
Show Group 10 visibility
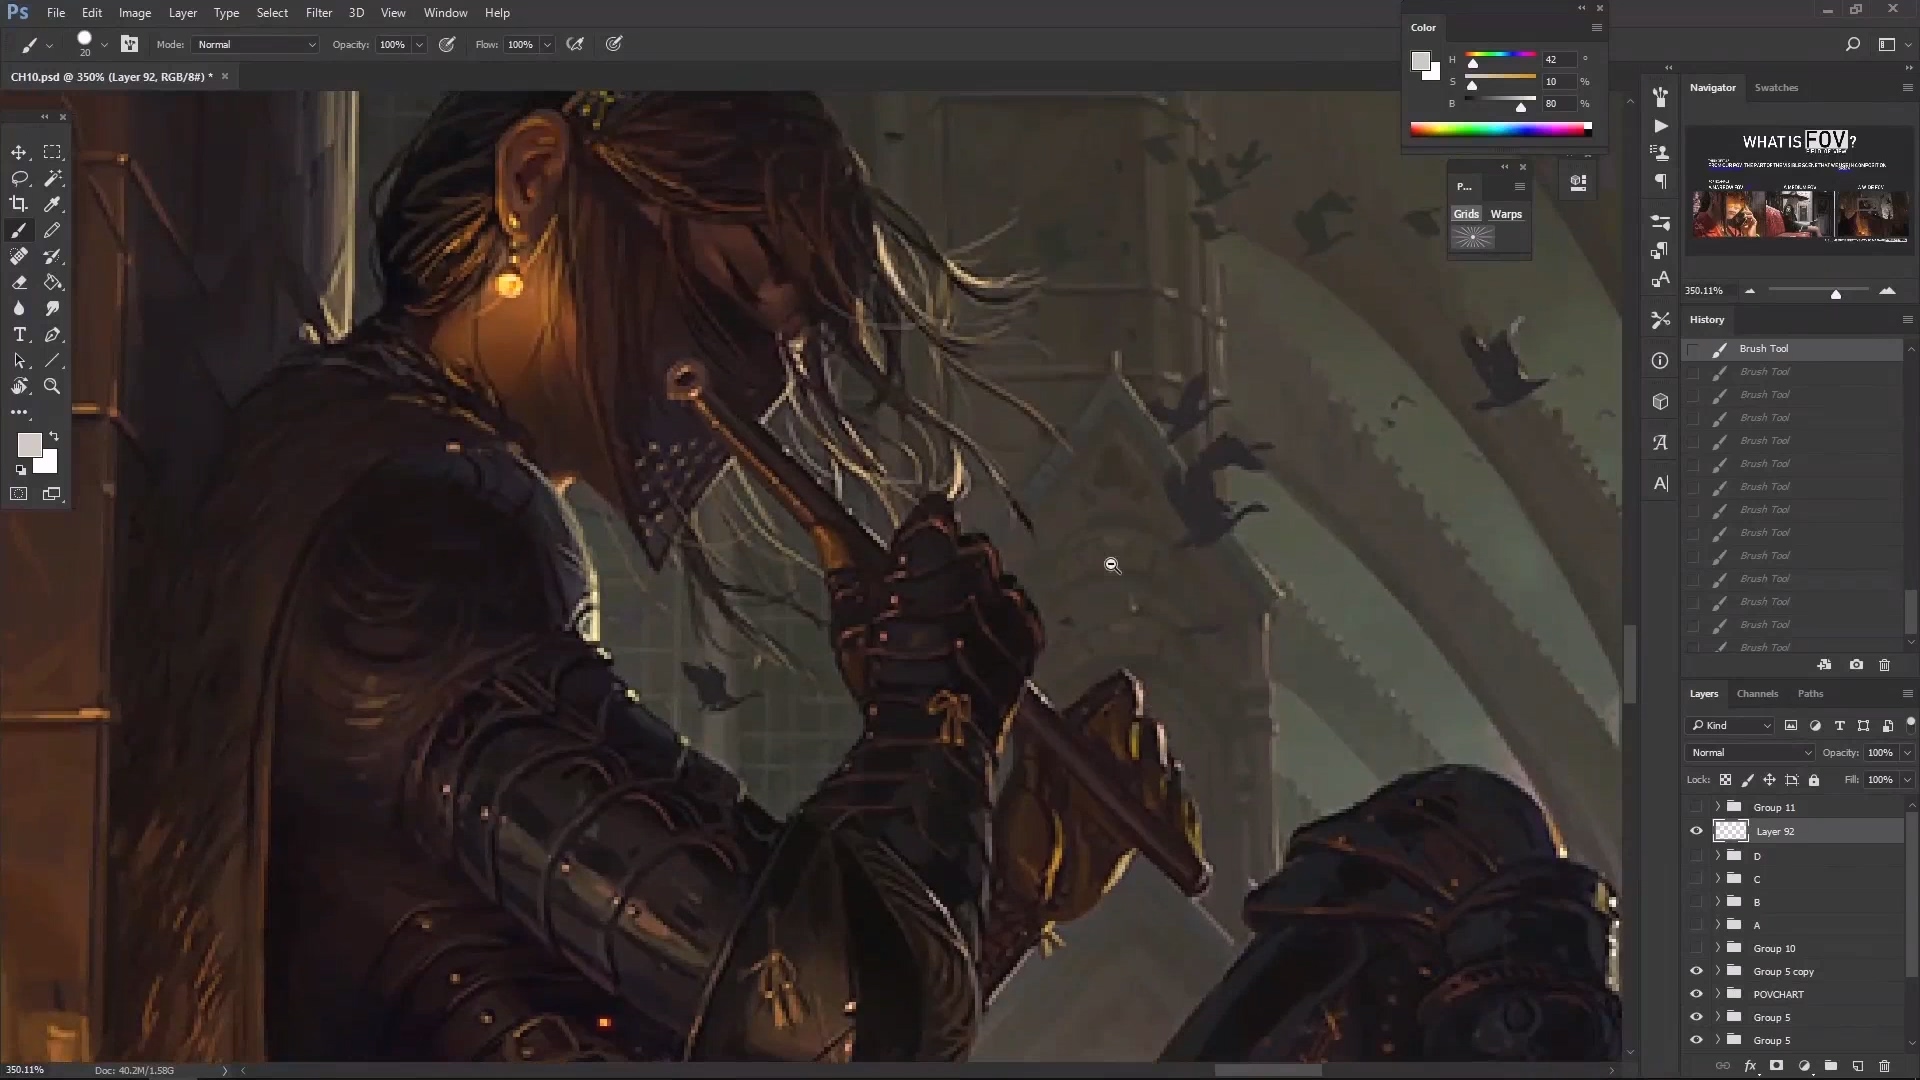(1696, 948)
